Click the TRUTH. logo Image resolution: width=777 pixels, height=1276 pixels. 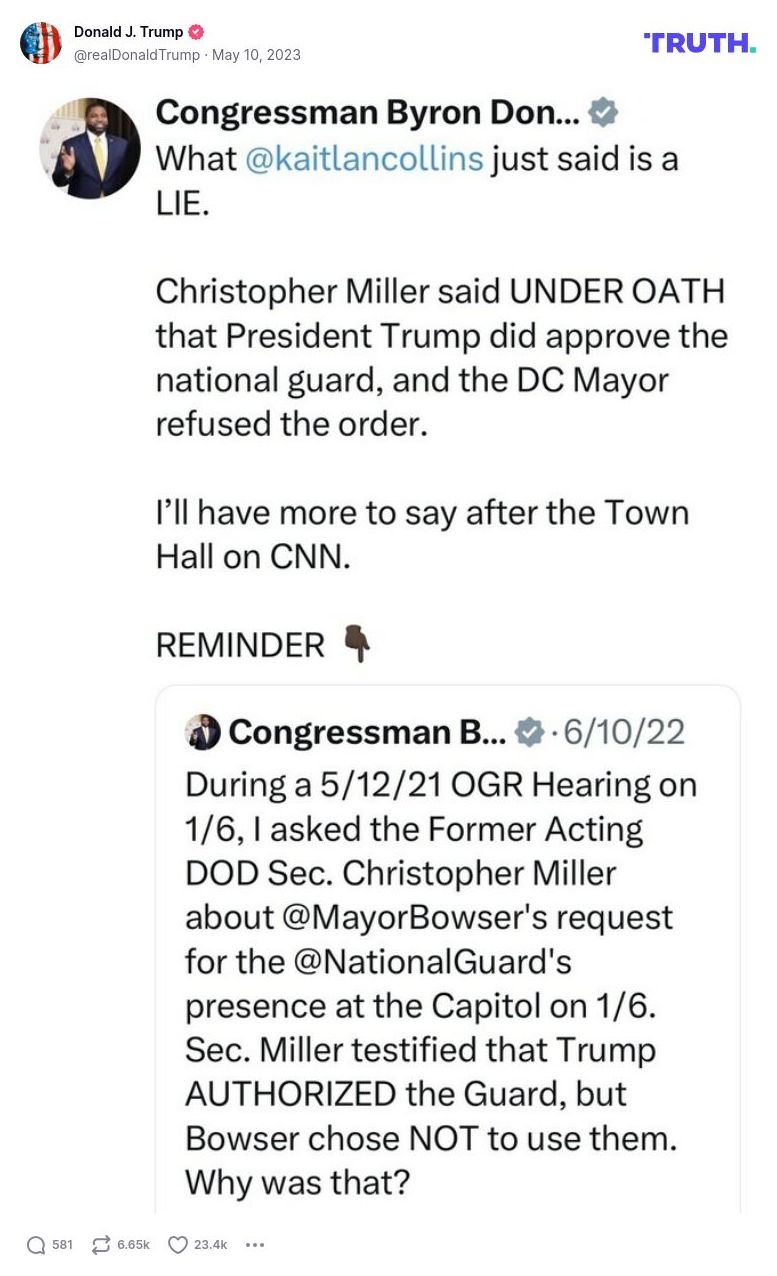pos(700,42)
